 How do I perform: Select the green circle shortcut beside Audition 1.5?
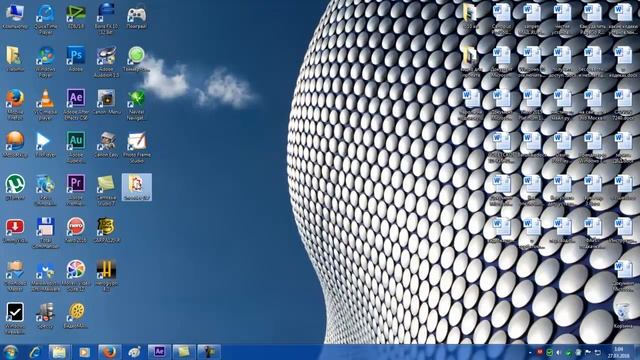pyautogui.click(x=137, y=59)
